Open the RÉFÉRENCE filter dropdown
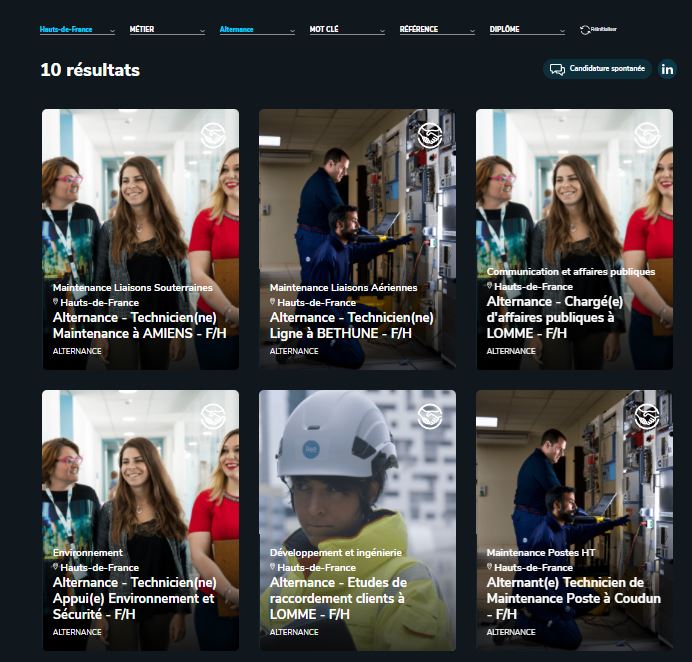692x662 pixels. [437, 30]
